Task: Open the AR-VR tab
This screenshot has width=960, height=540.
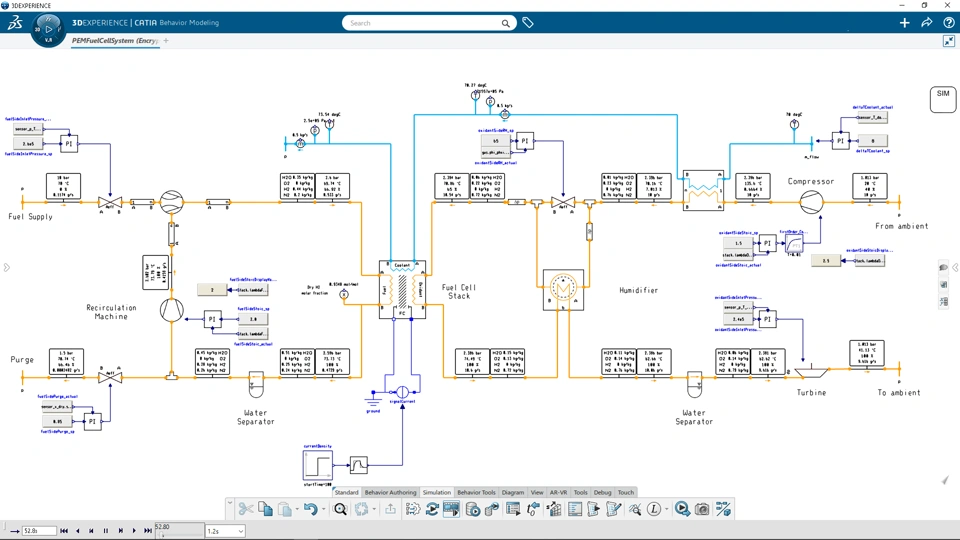Action: pos(558,492)
